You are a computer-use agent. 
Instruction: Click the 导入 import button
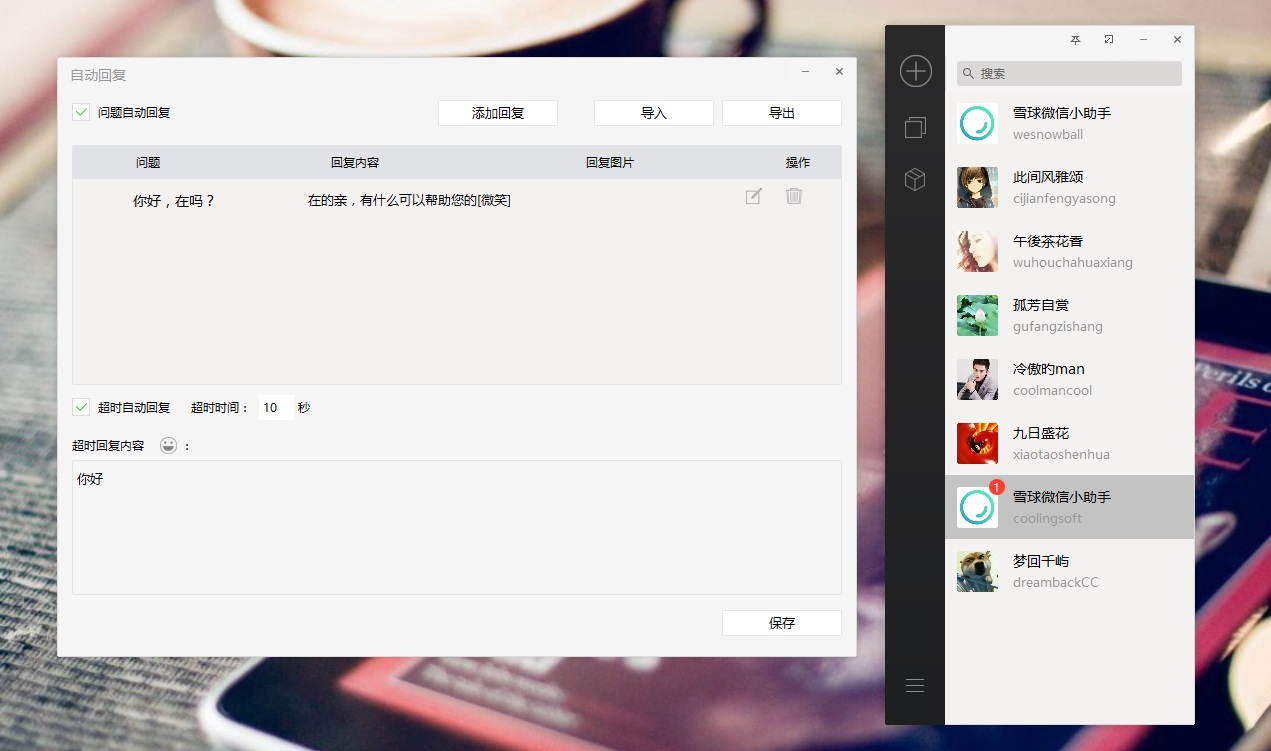click(x=654, y=113)
